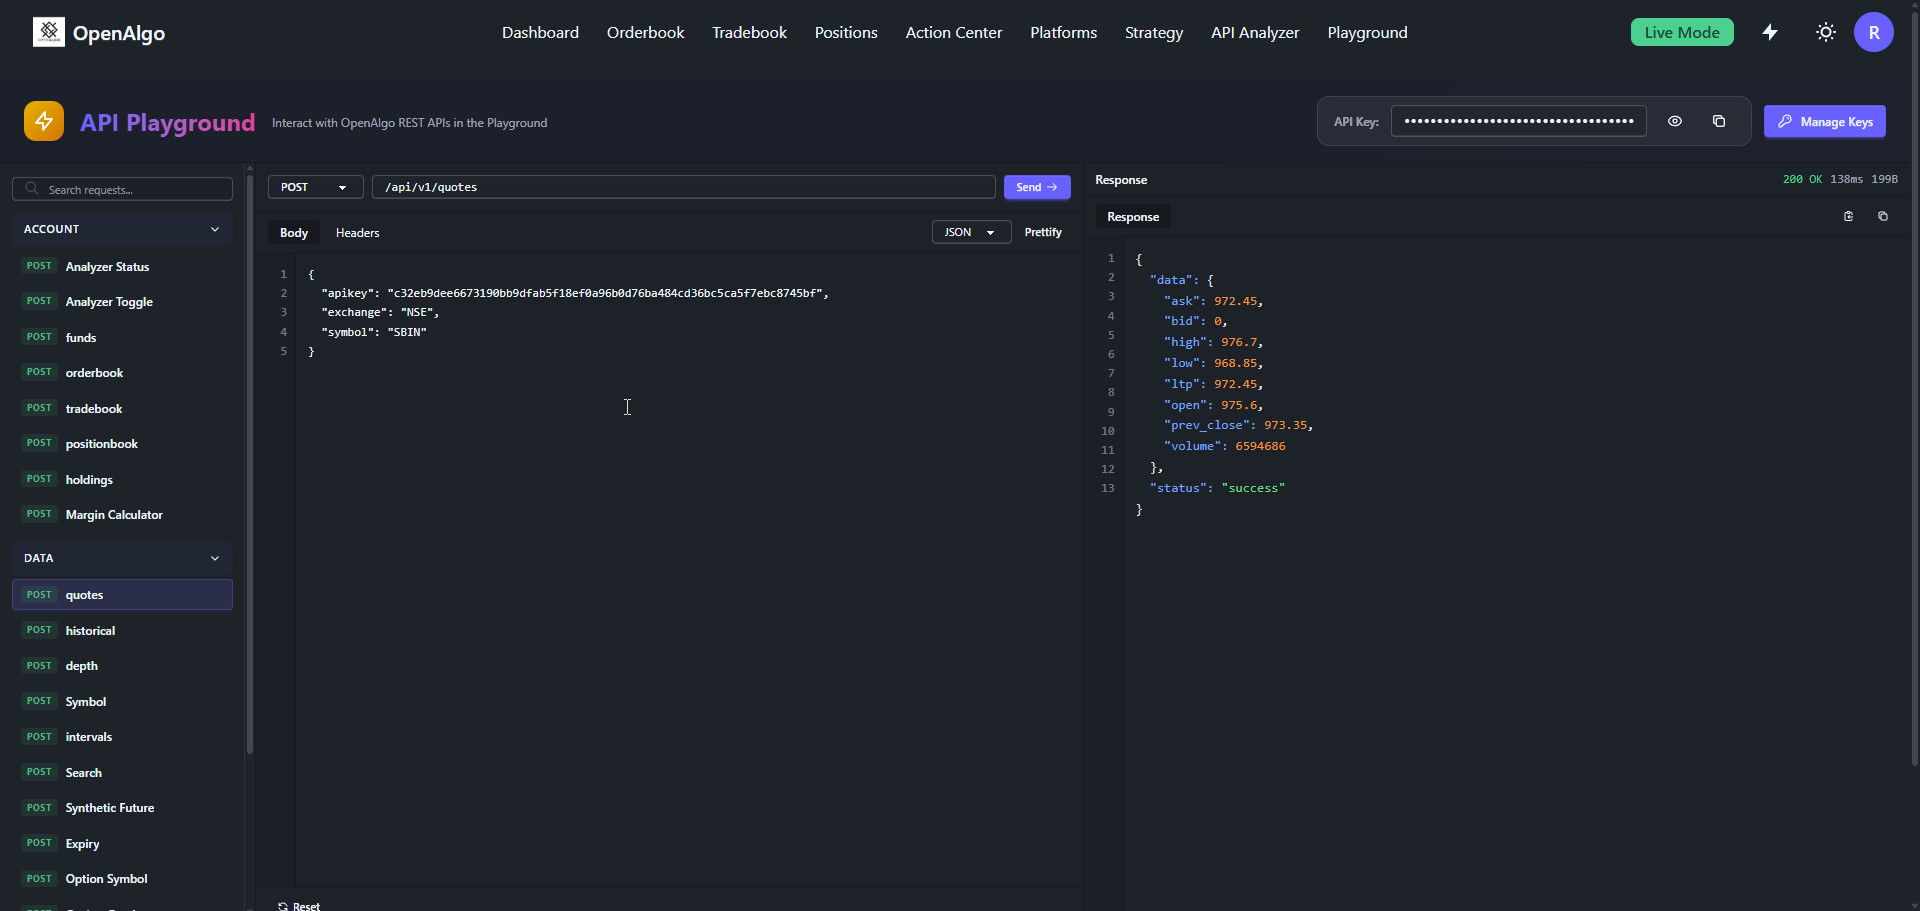
Task: Open the user avatar R profile
Action: [x=1873, y=32]
